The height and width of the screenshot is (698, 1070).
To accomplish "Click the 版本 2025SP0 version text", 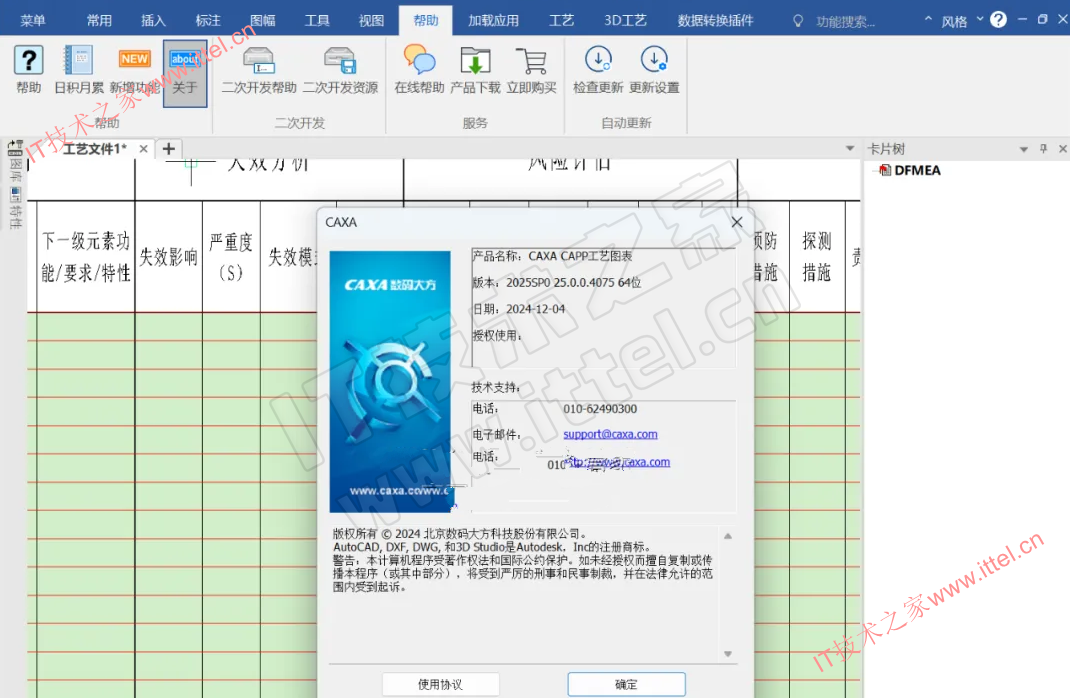I will coord(558,282).
